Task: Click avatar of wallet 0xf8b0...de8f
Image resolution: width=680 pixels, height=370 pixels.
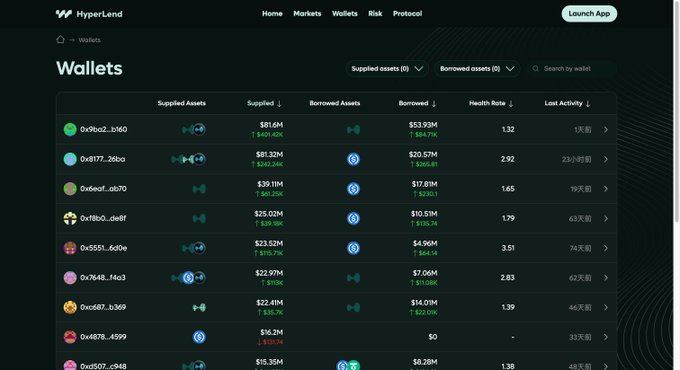Action: 70,218
